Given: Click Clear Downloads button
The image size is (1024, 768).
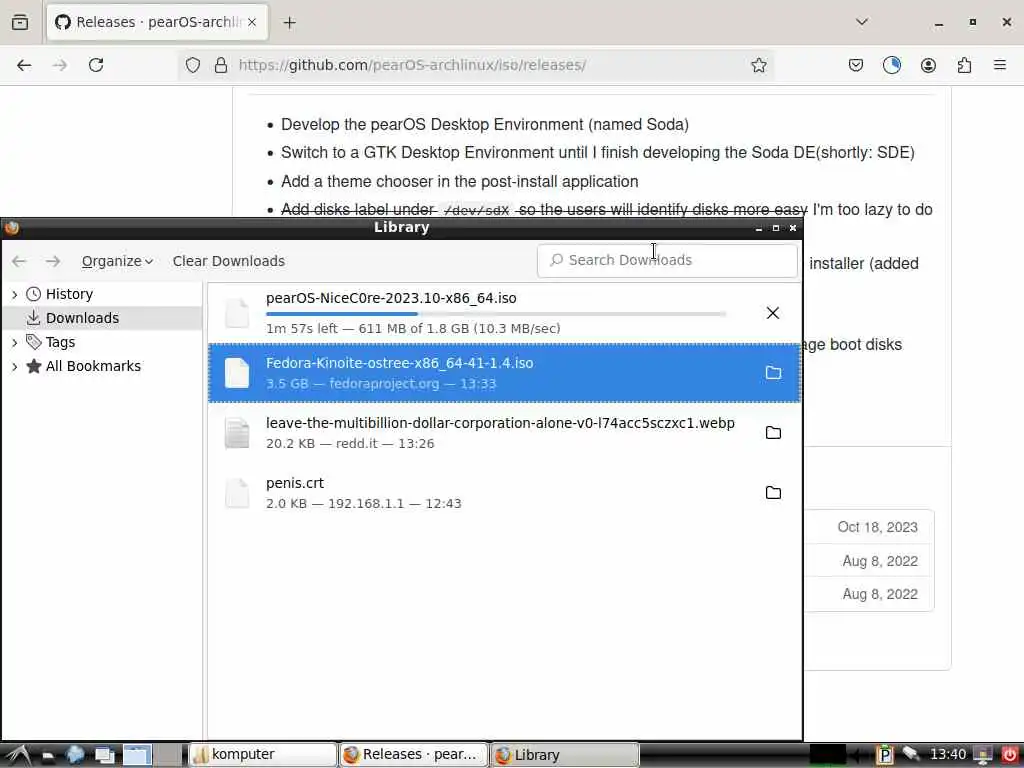Looking at the screenshot, I should click(229, 261).
